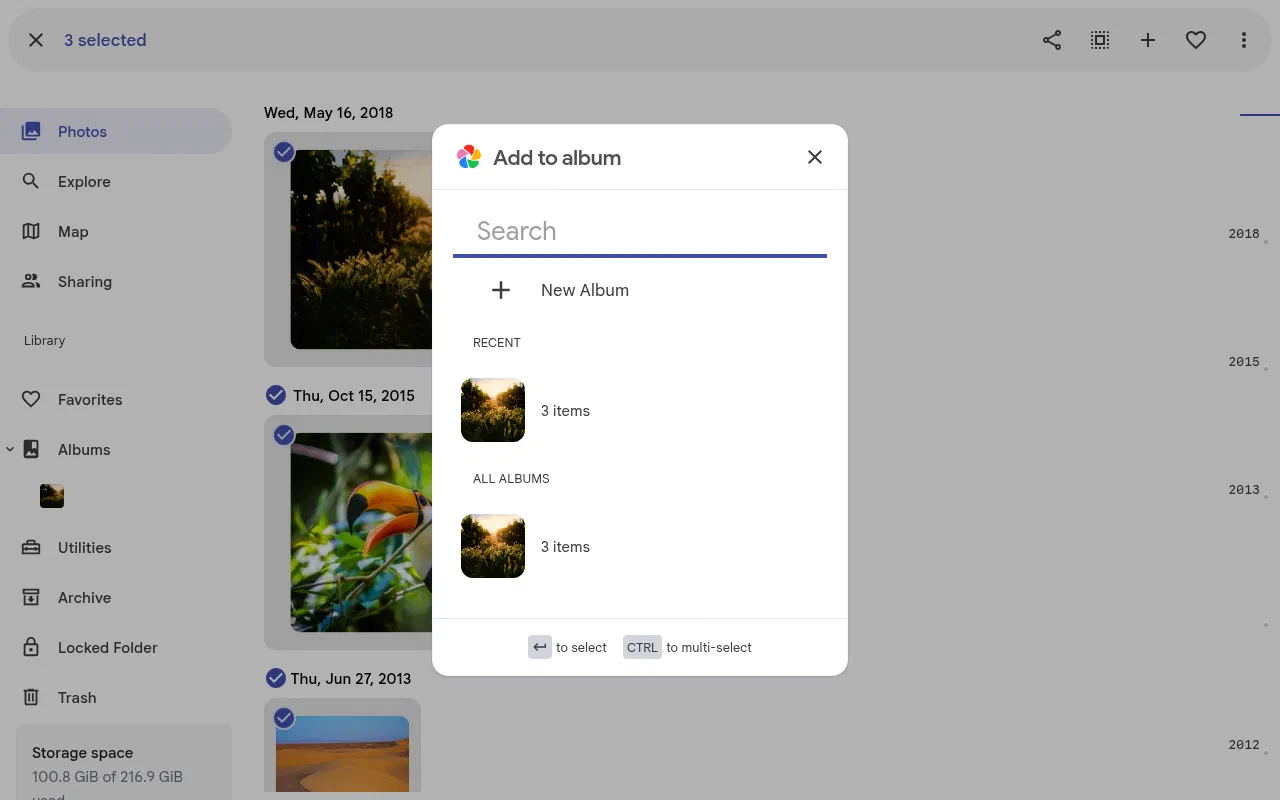Choose the 3 items album under RECENT
Viewport: 1280px width, 800px height.
640,410
